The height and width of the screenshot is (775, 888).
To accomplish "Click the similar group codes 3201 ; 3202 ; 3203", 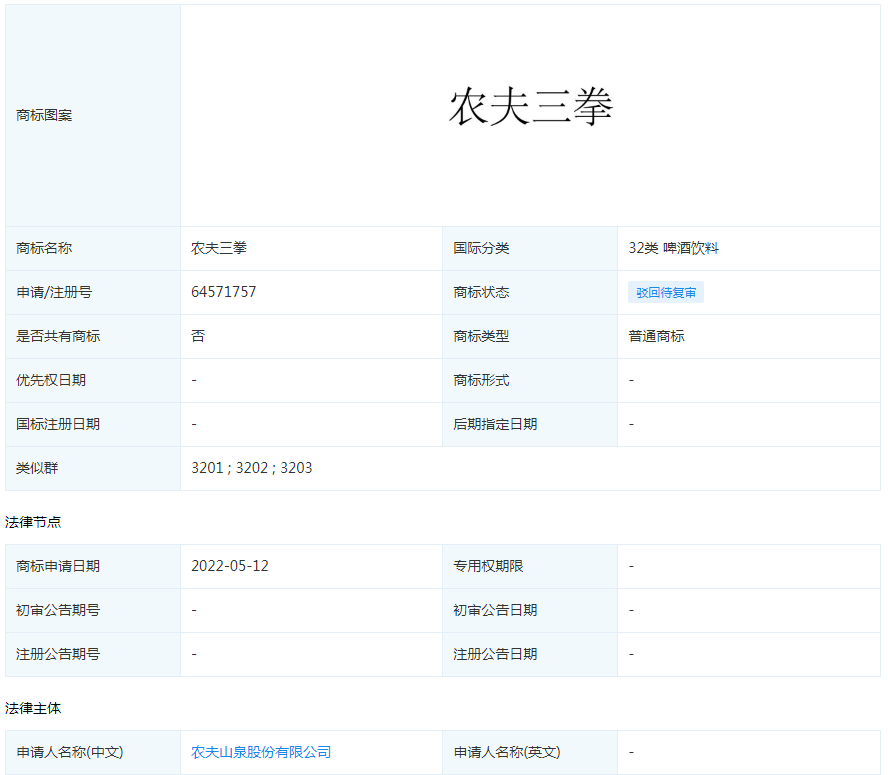I will click(x=252, y=468).
